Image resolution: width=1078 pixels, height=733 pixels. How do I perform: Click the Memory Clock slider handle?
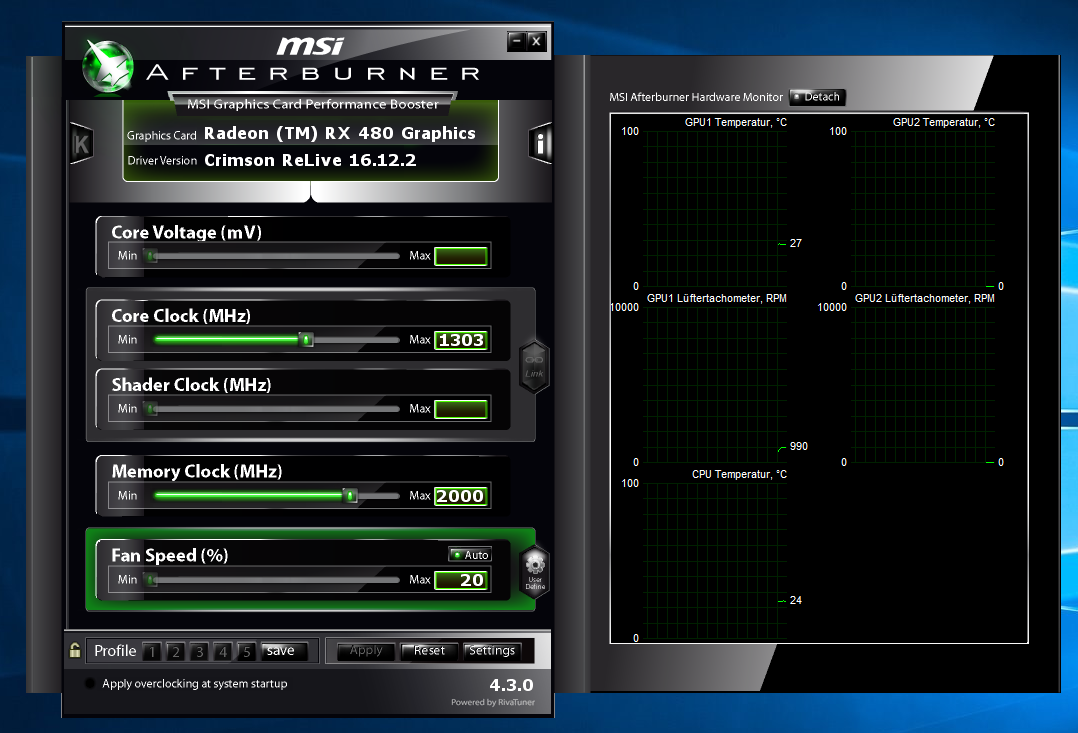(350, 496)
